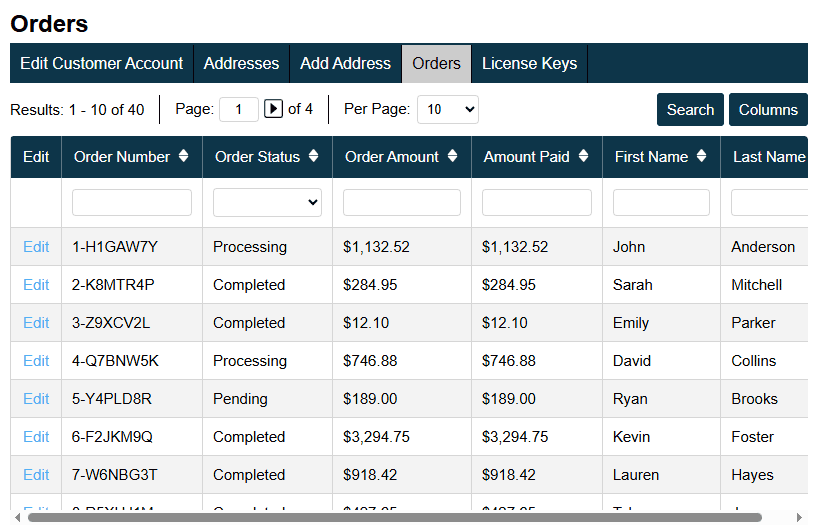The width and height of the screenshot is (818, 525).
Task: Click the Columns button
Action: [768, 110]
